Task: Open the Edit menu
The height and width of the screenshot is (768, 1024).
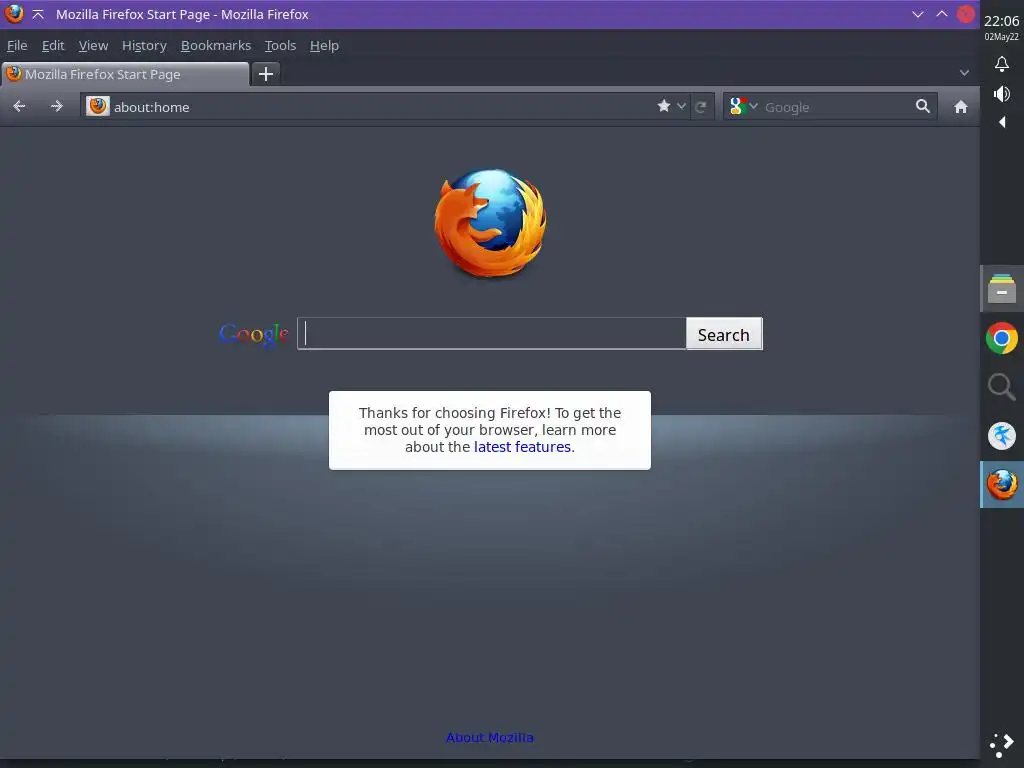Action: (x=53, y=46)
